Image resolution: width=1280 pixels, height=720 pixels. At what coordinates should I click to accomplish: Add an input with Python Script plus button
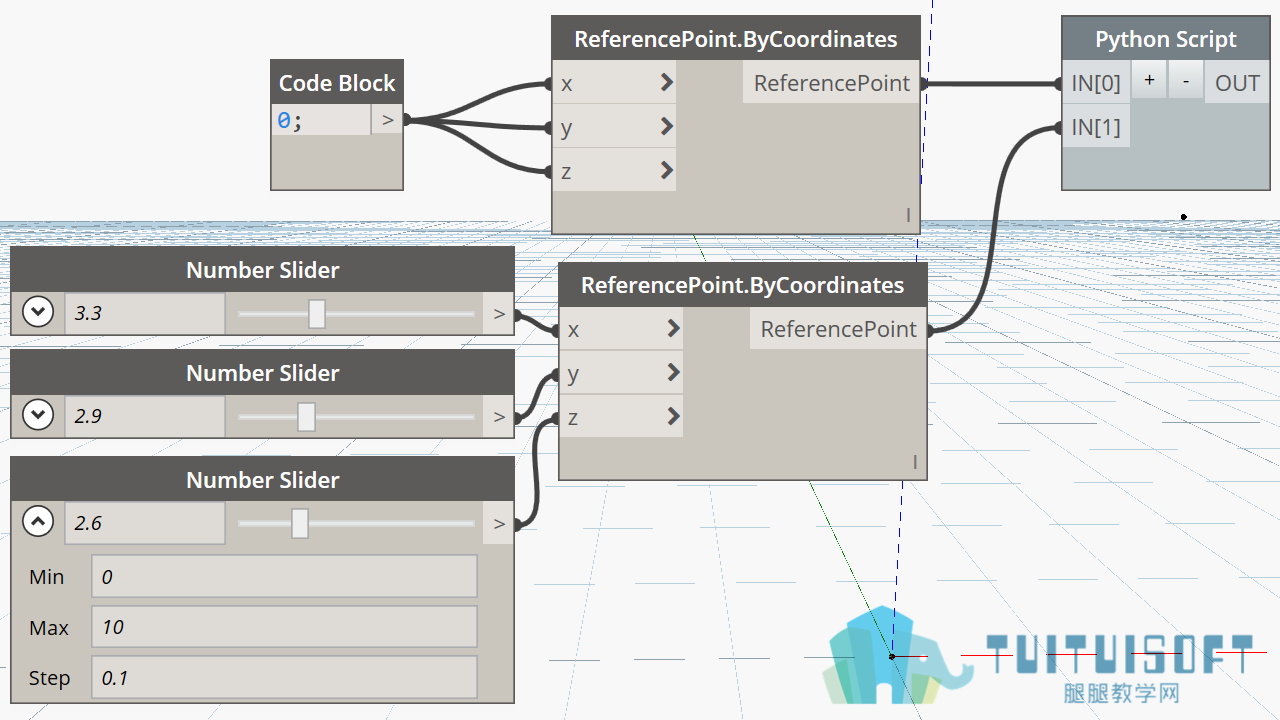tap(1149, 81)
